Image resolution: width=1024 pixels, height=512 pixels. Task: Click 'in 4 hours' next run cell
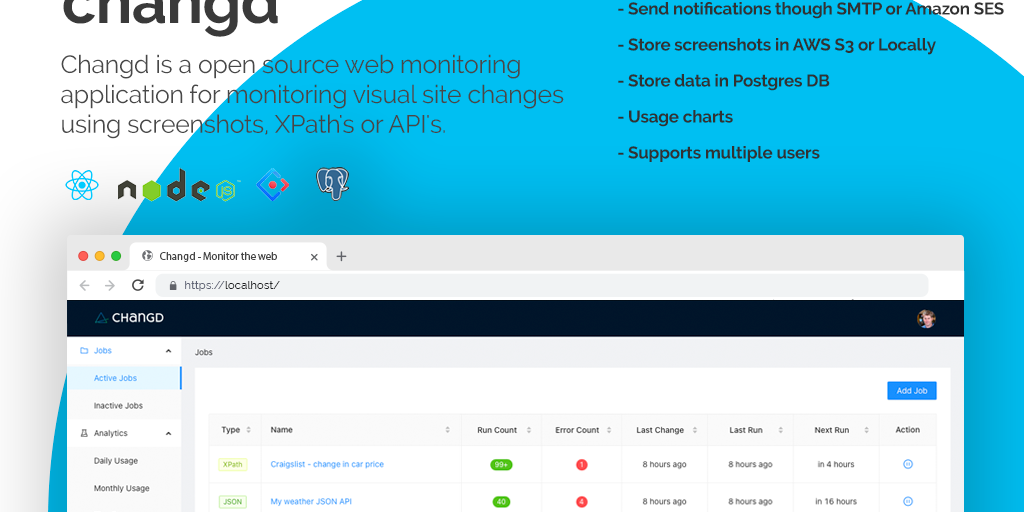(x=835, y=464)
